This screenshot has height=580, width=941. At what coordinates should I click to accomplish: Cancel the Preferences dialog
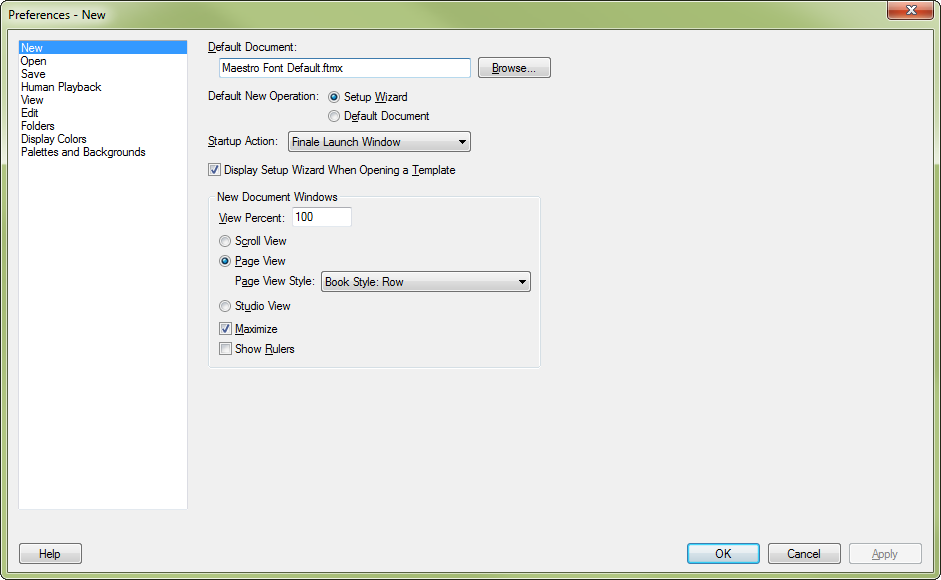coord(804,554)
